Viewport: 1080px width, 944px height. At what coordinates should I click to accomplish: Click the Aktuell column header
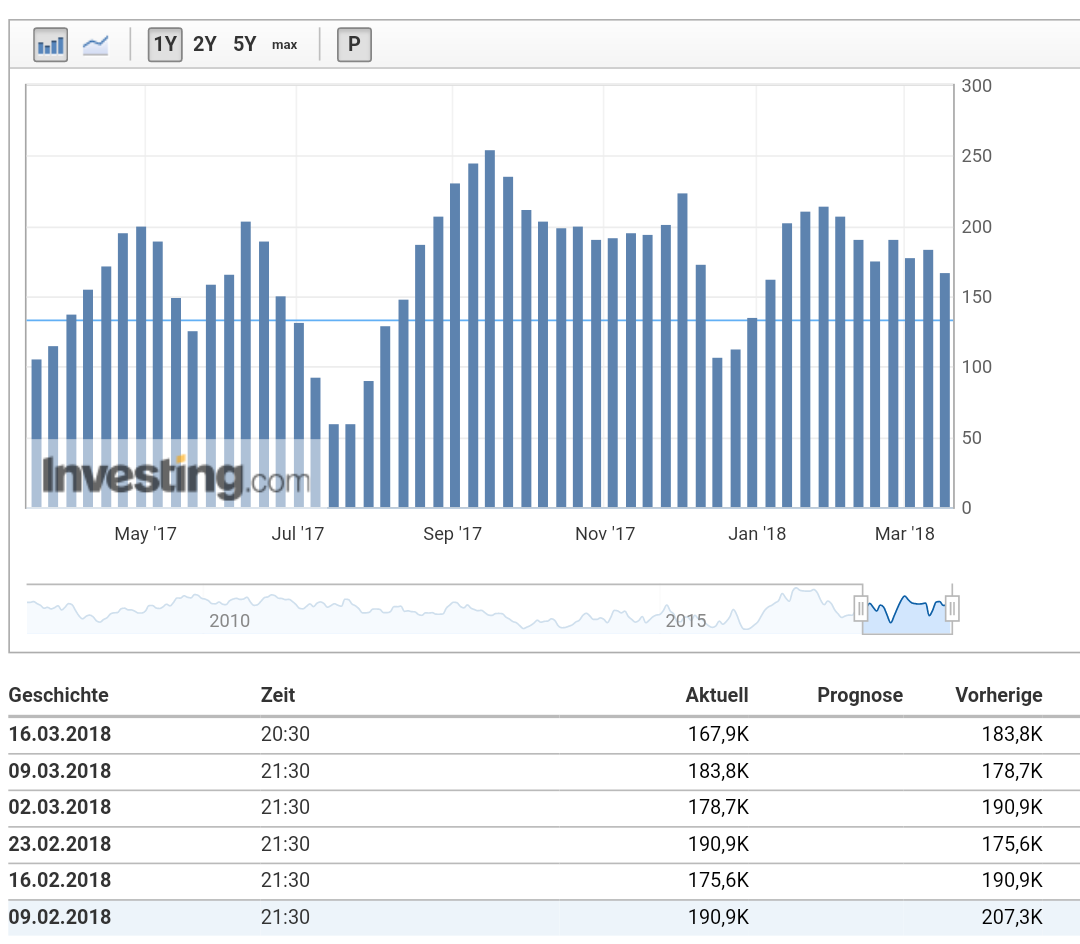coord(717,695)
